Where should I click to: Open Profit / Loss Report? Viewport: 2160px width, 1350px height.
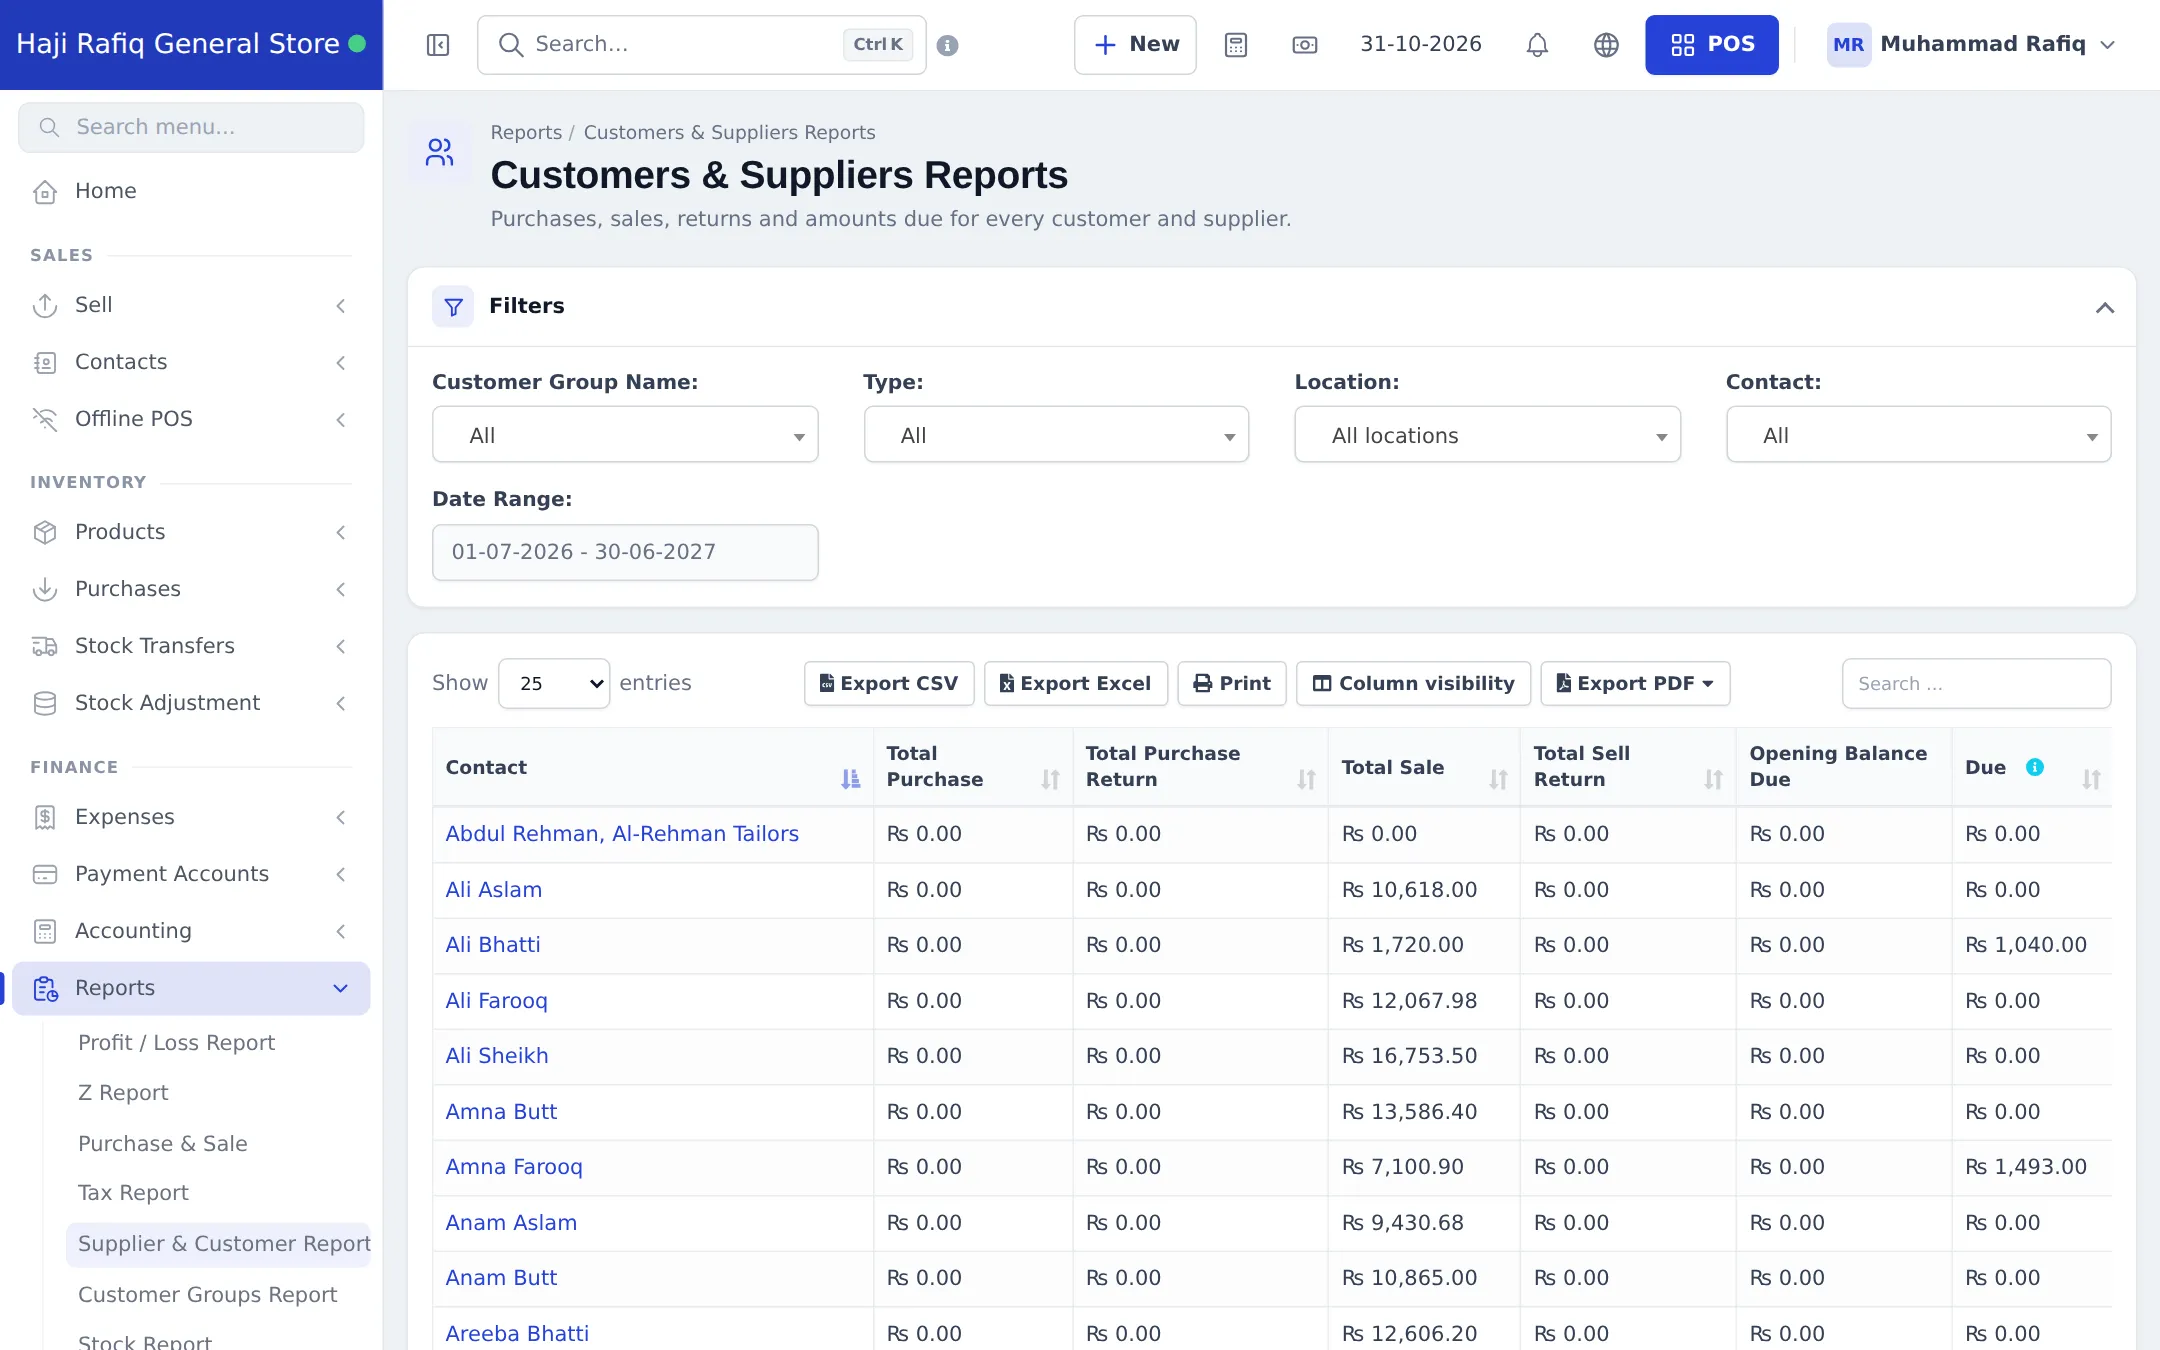176,1043
